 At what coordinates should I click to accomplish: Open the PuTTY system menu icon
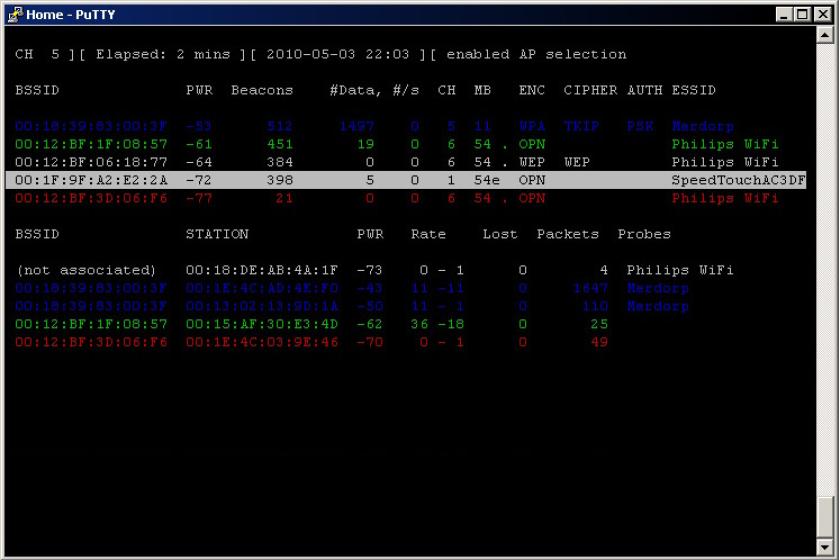pyautogui.click(x=16, y=14)
